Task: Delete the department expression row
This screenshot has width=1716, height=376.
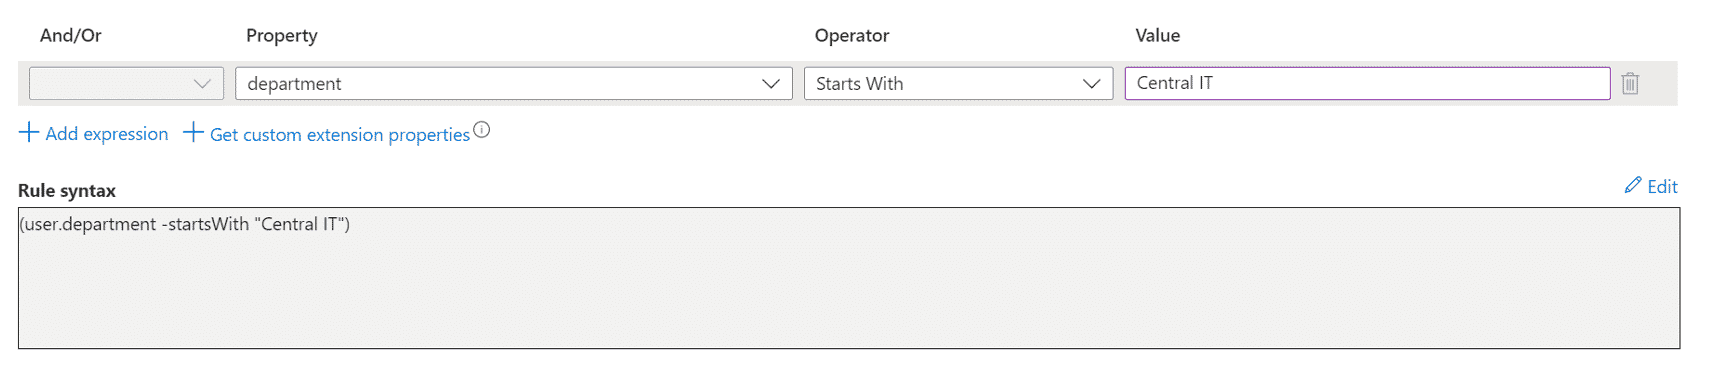Action: point(1630,83)
